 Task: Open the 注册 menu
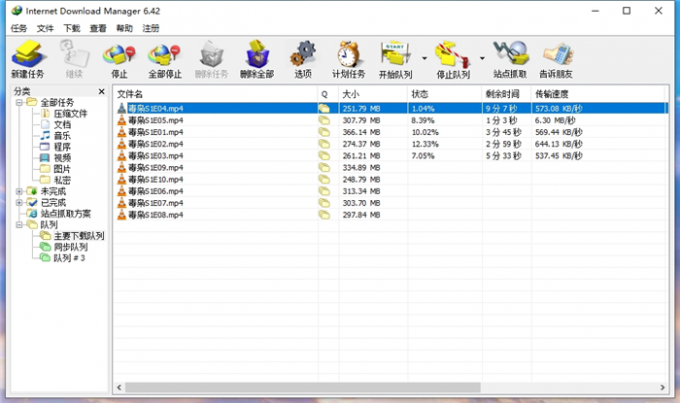pos(151,29)
